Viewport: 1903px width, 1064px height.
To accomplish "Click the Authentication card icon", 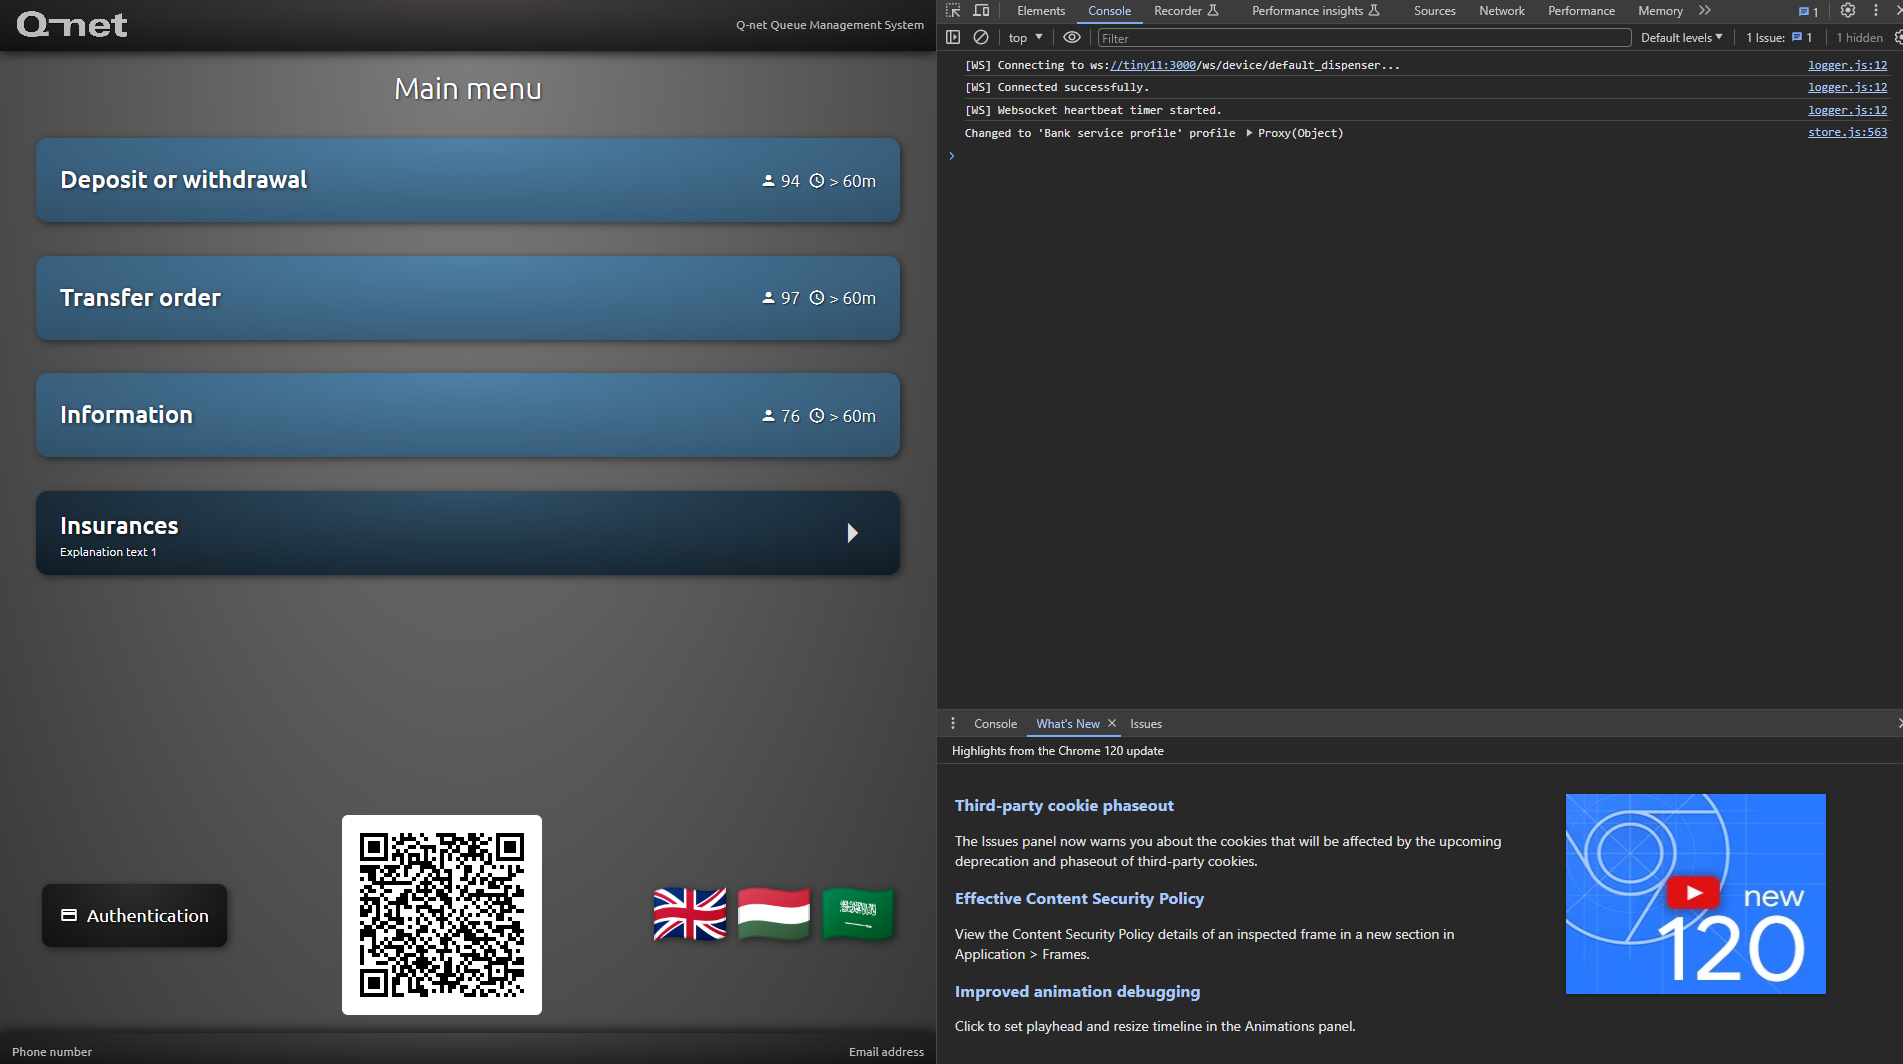I will pyautogui.click(x=69, y=915).
